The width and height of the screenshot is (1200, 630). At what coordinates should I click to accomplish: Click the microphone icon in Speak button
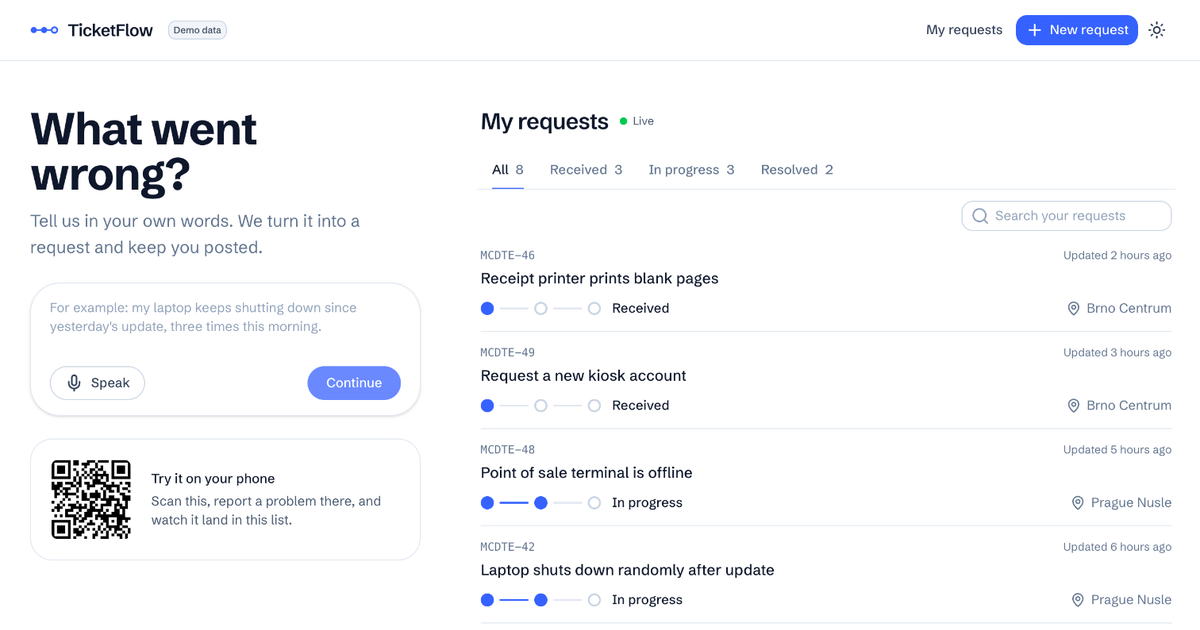74,383
